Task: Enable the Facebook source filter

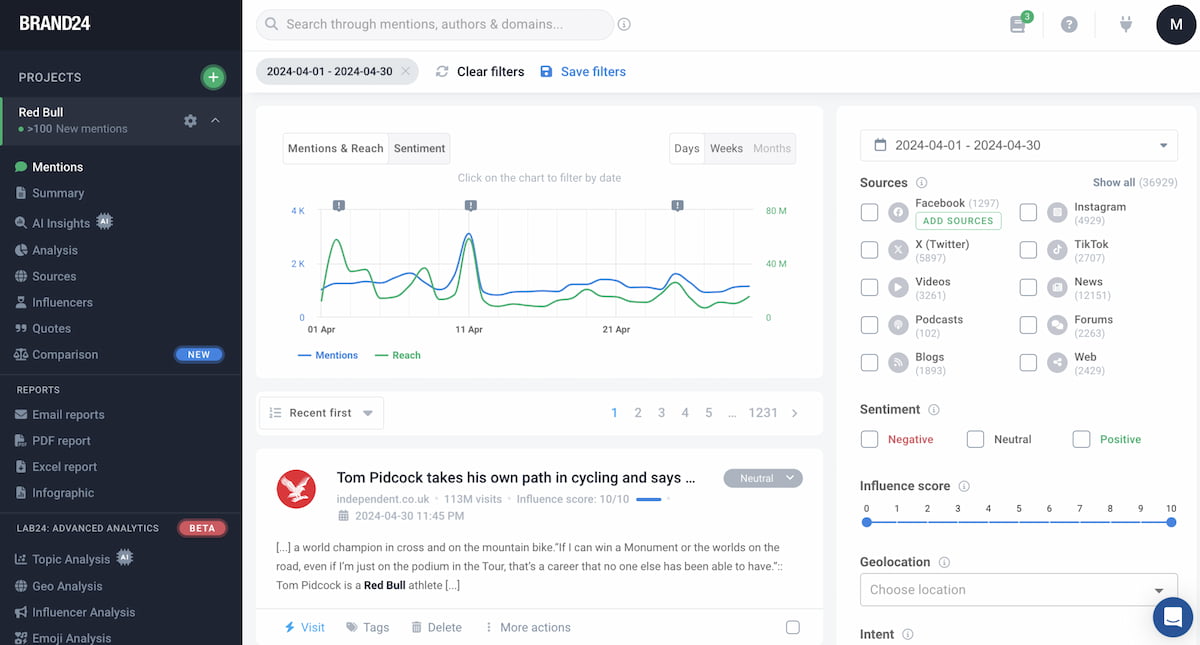Action: [x=869, y=211]
